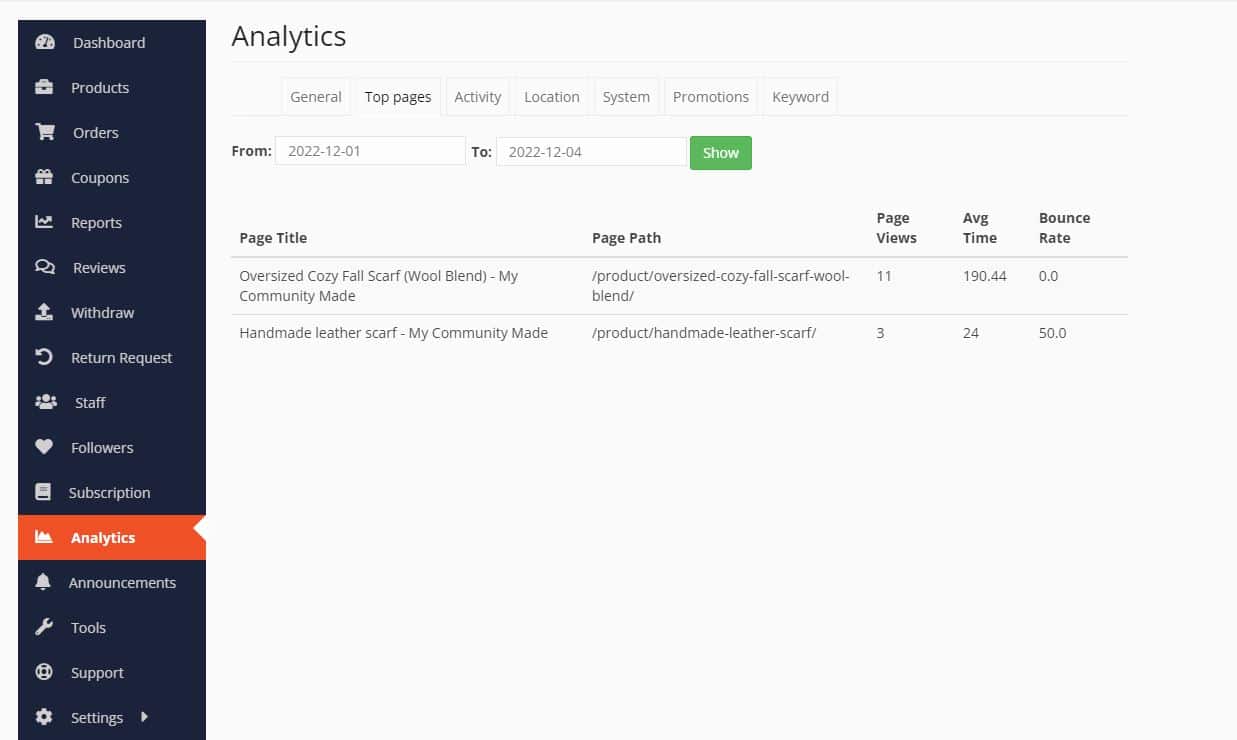Click the Return Request undo icon
The height and width of the screenshot is (740, 1237).
(44, 357)
